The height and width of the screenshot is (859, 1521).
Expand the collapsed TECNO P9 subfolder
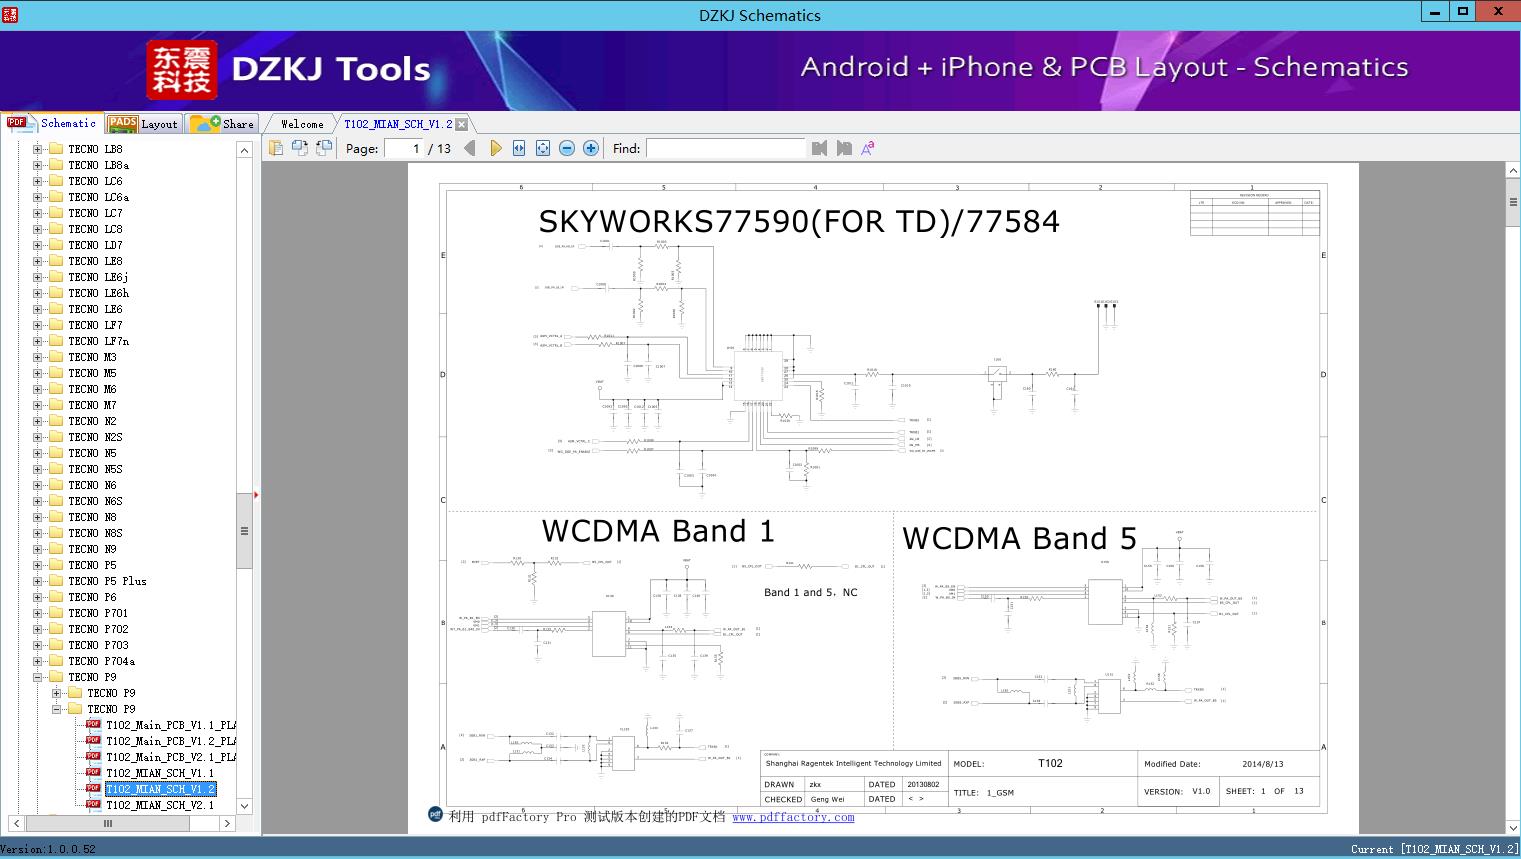[57, 693]
